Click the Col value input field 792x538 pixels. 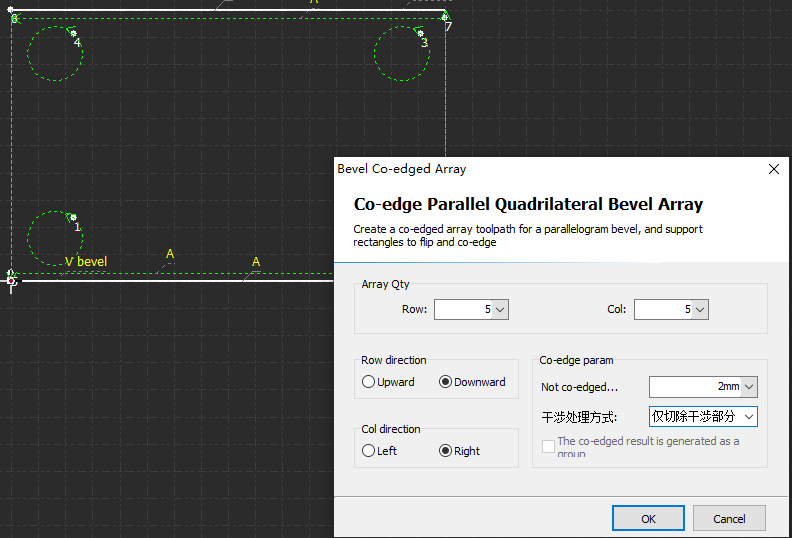(663, 310)
